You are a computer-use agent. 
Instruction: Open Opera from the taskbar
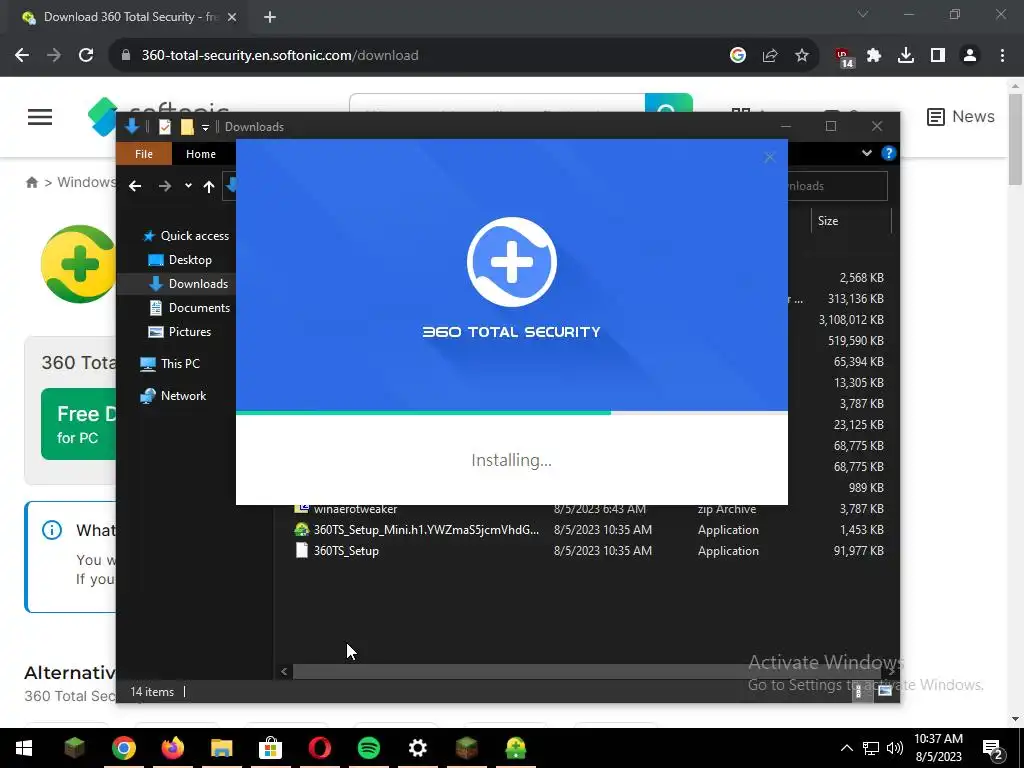pyautogui.click(x=320, y=748)
